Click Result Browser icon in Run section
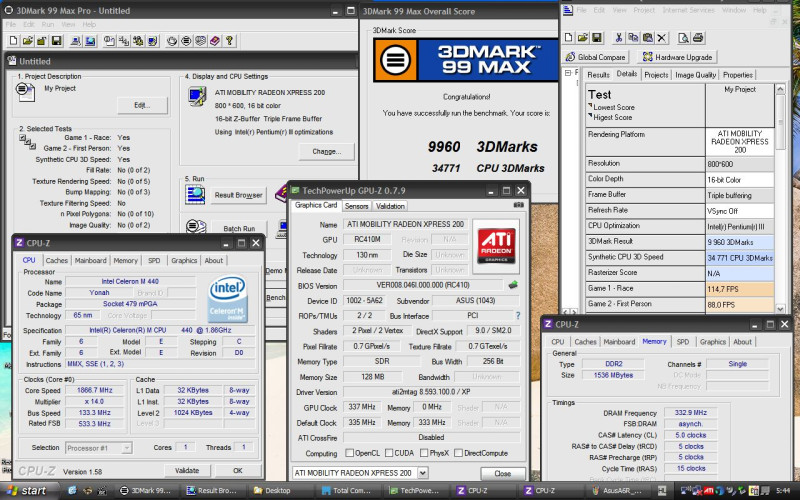This screenshot has width=800, height=500. point(195,195)
